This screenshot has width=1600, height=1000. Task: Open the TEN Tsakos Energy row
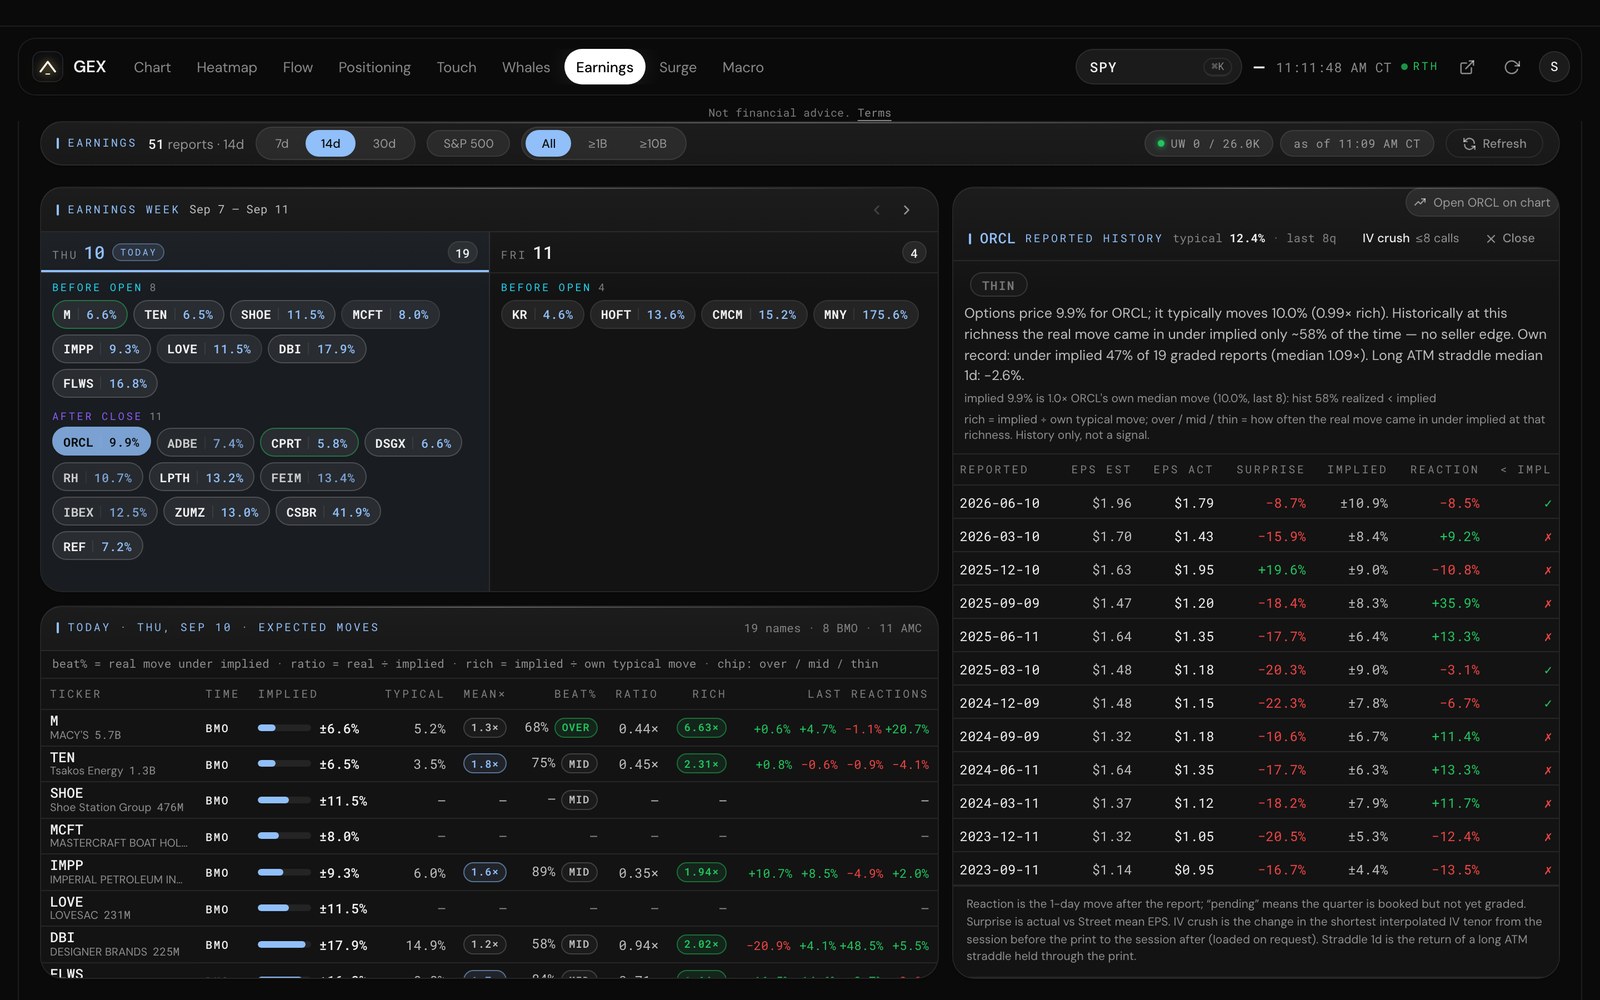click(x=489, y=764)
